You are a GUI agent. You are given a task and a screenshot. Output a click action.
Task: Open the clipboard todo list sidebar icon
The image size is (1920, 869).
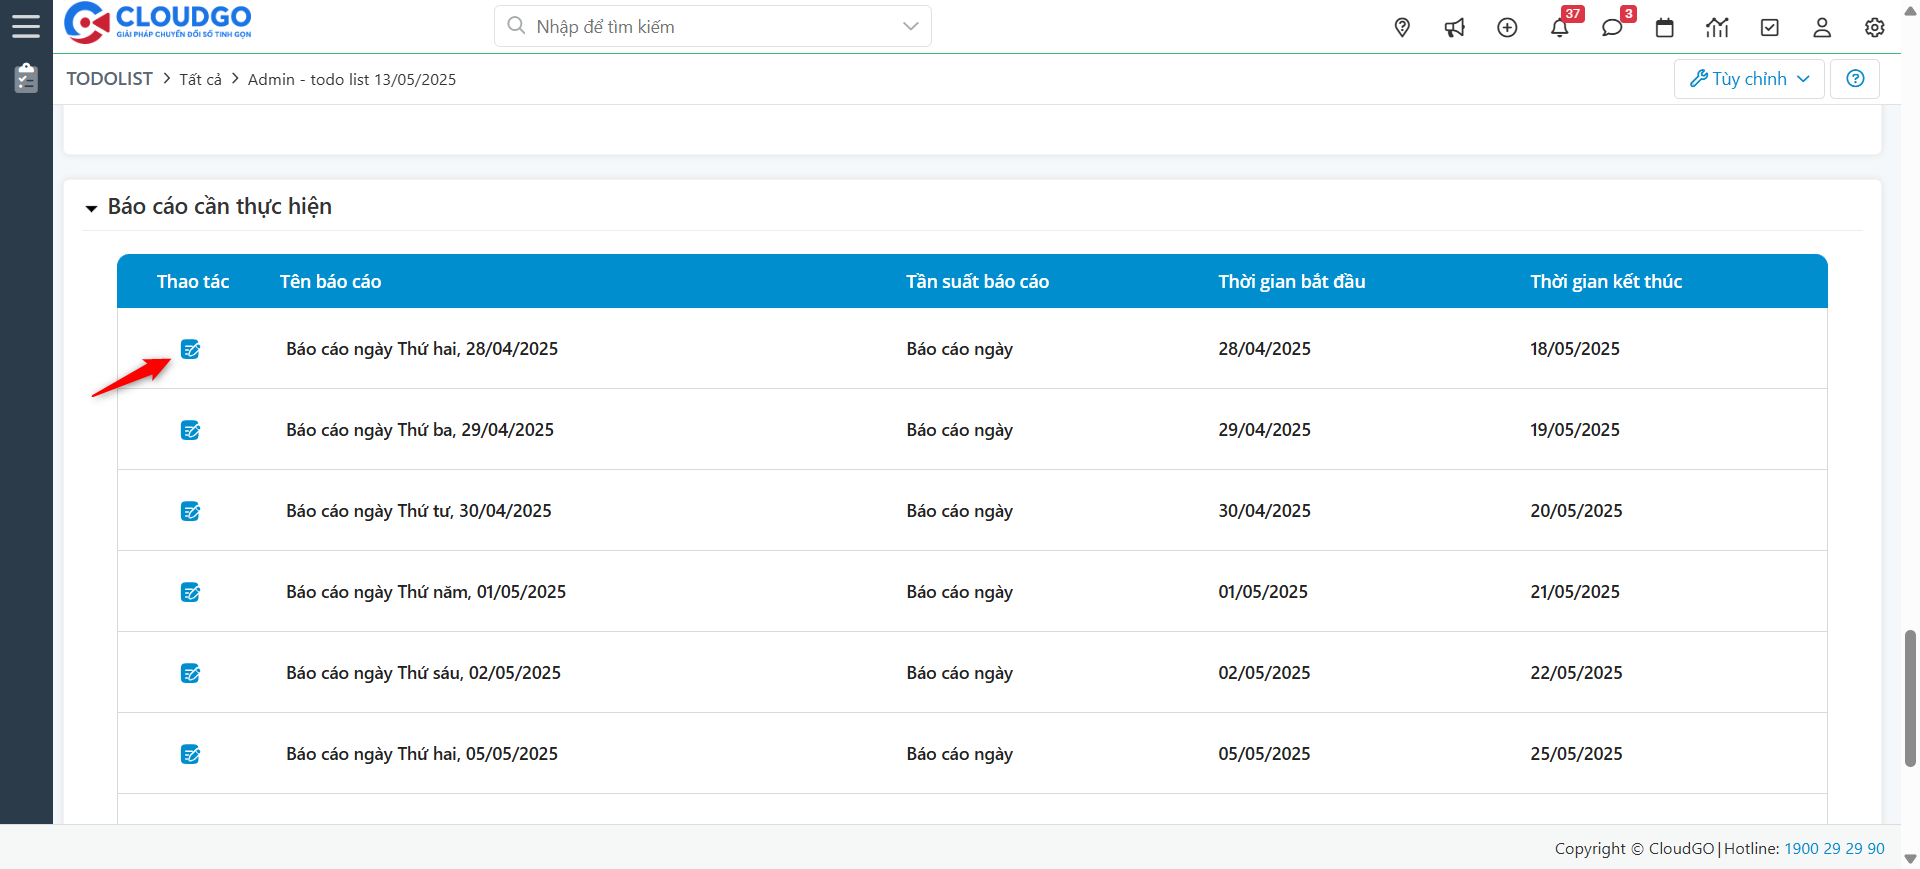tap(26, 78)
